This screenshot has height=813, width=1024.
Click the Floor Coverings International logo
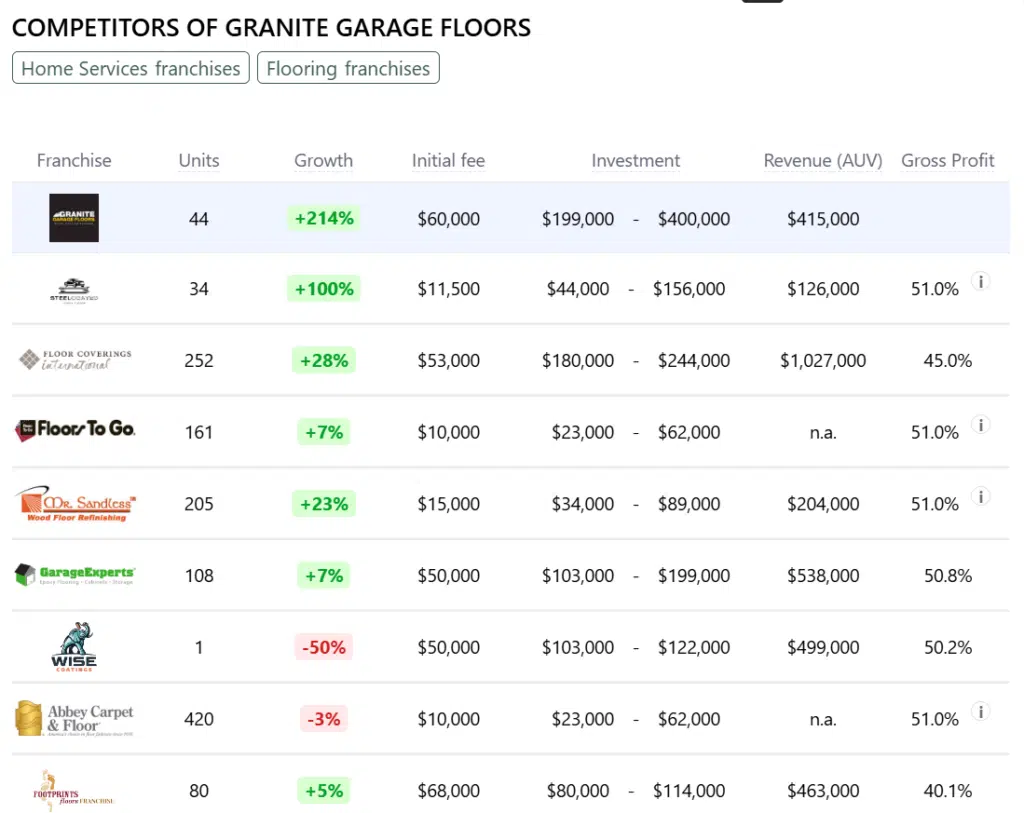coord(75,360)
